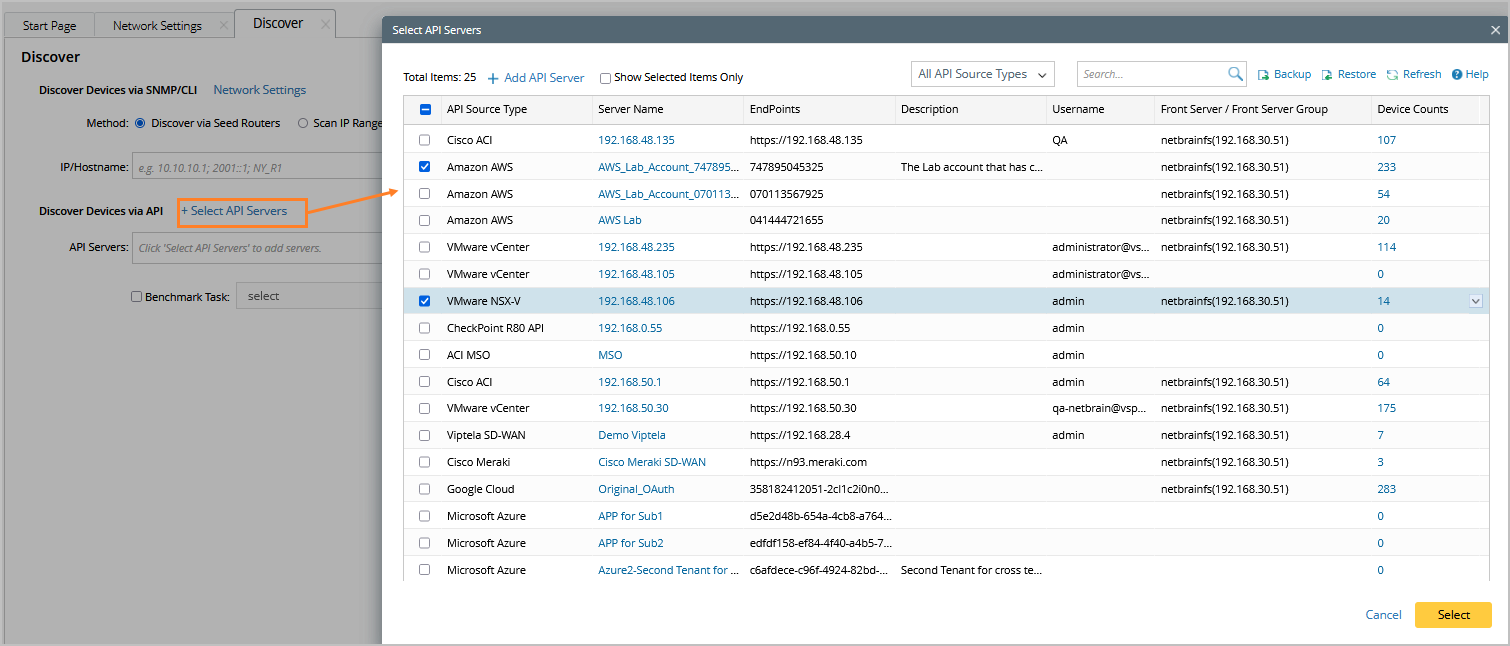Click the endpoint text 041444721655
The height and width of the screenshot is (646, 1510).
787,220
